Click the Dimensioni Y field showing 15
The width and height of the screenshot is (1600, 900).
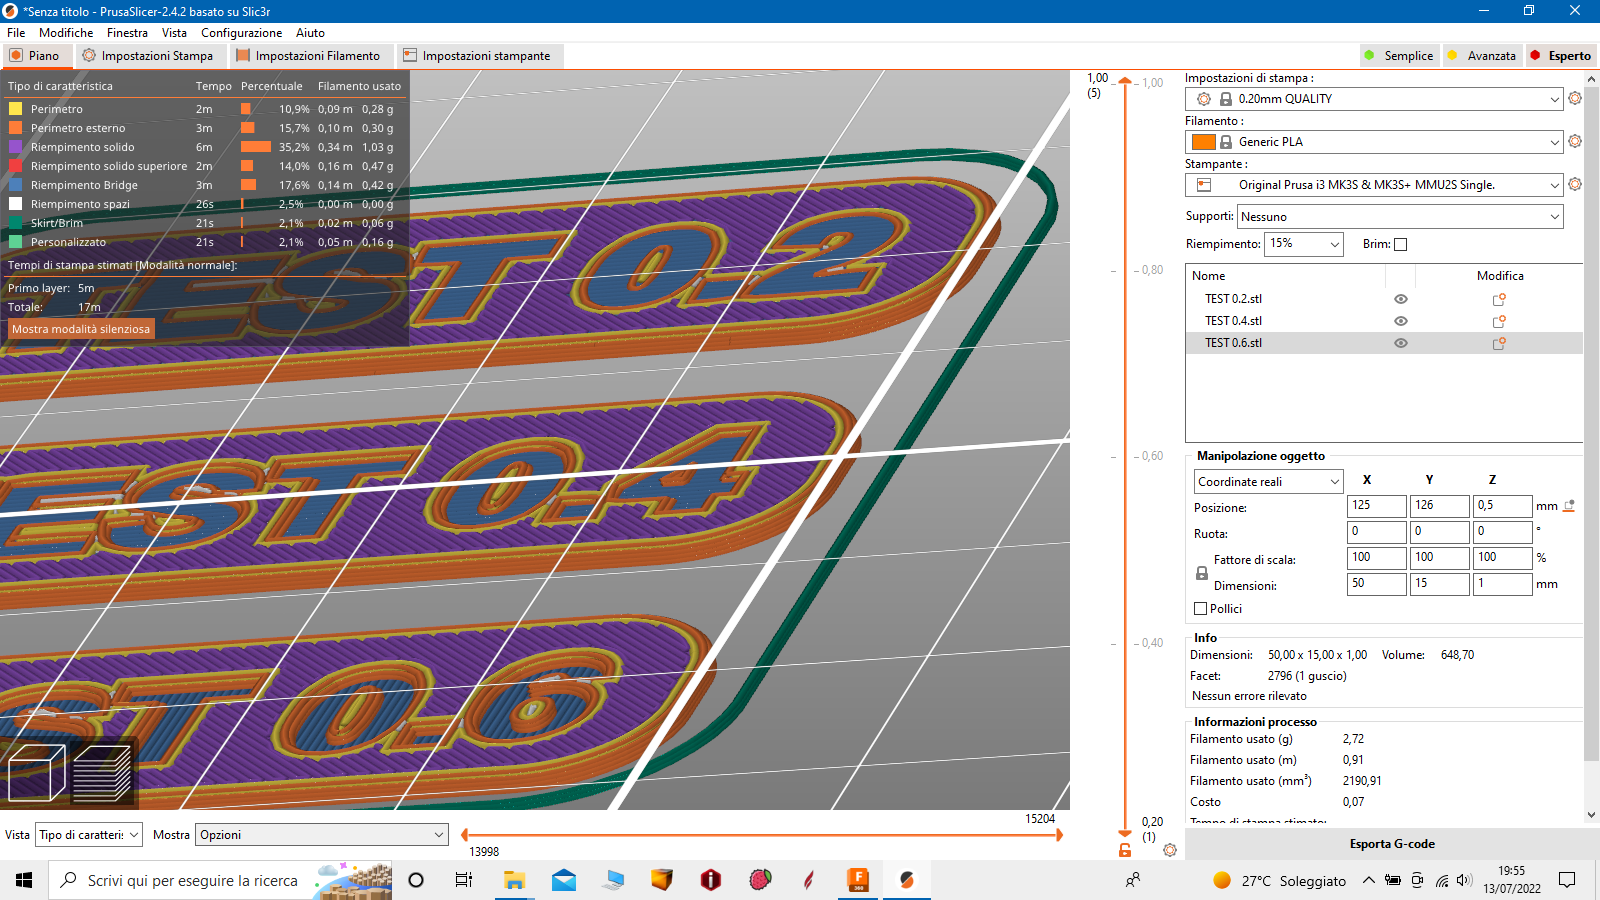pos(1440,584)
